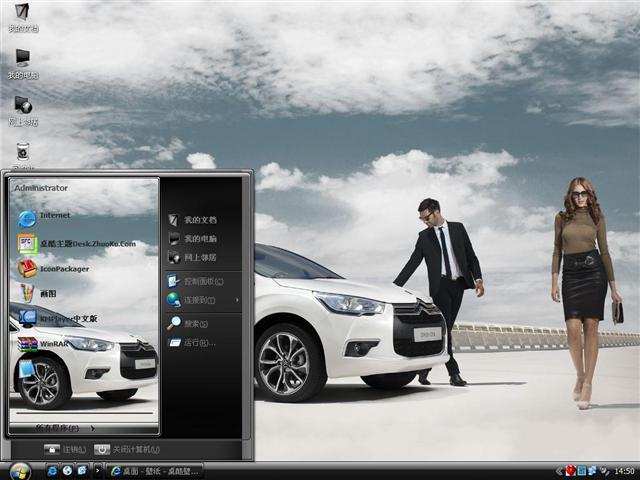Open 我的电脑 in the right panel

[x=193, y=239]
